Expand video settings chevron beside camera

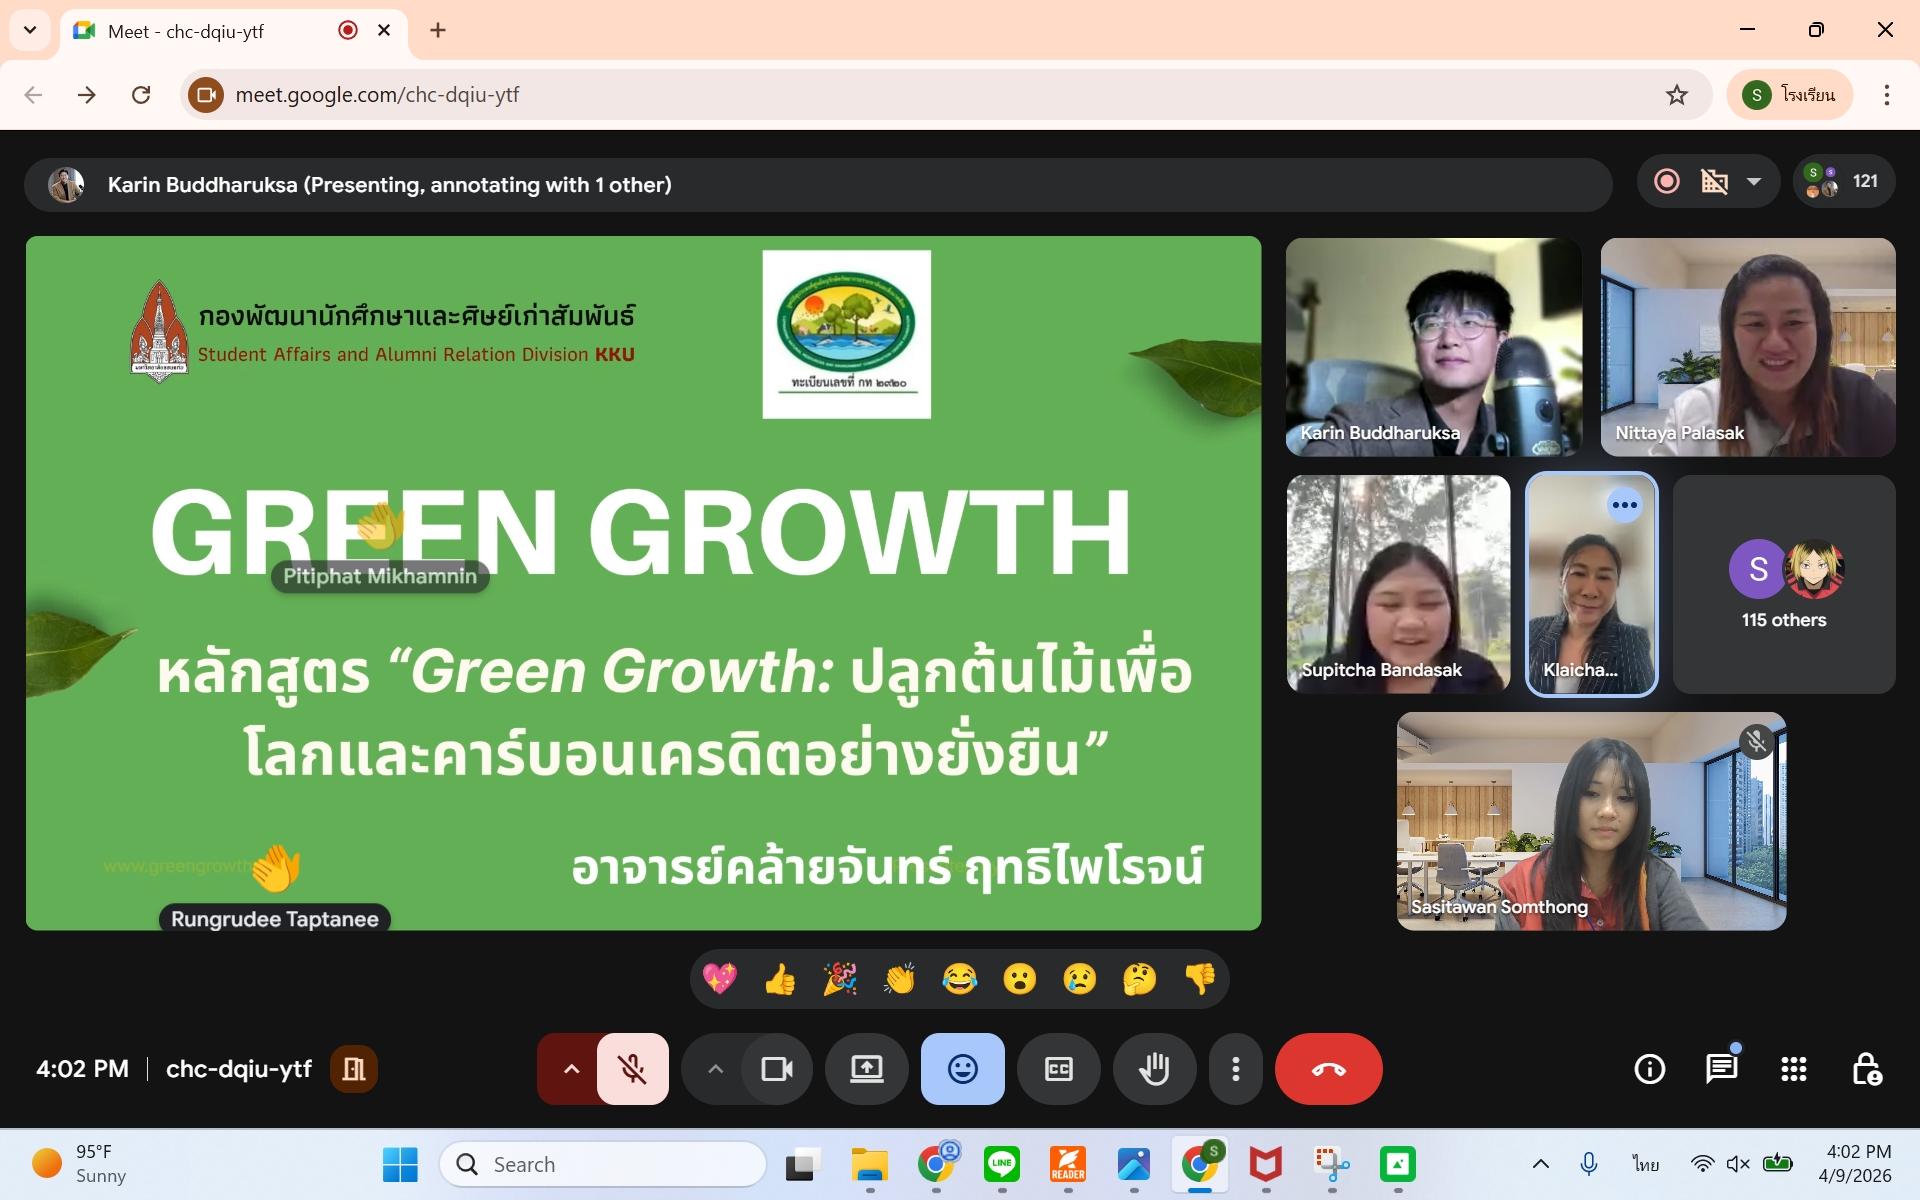point(715,1069)
